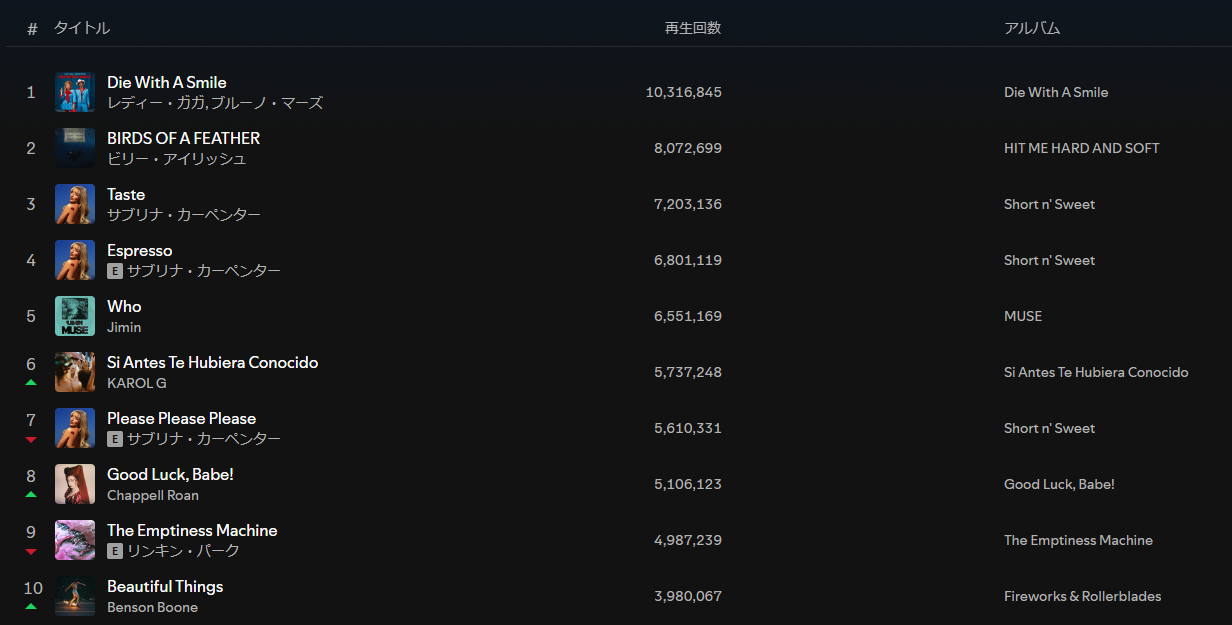This screenshot has height=625, width=1232.
Task: Open the song title Taste
Action: (126, 194)
